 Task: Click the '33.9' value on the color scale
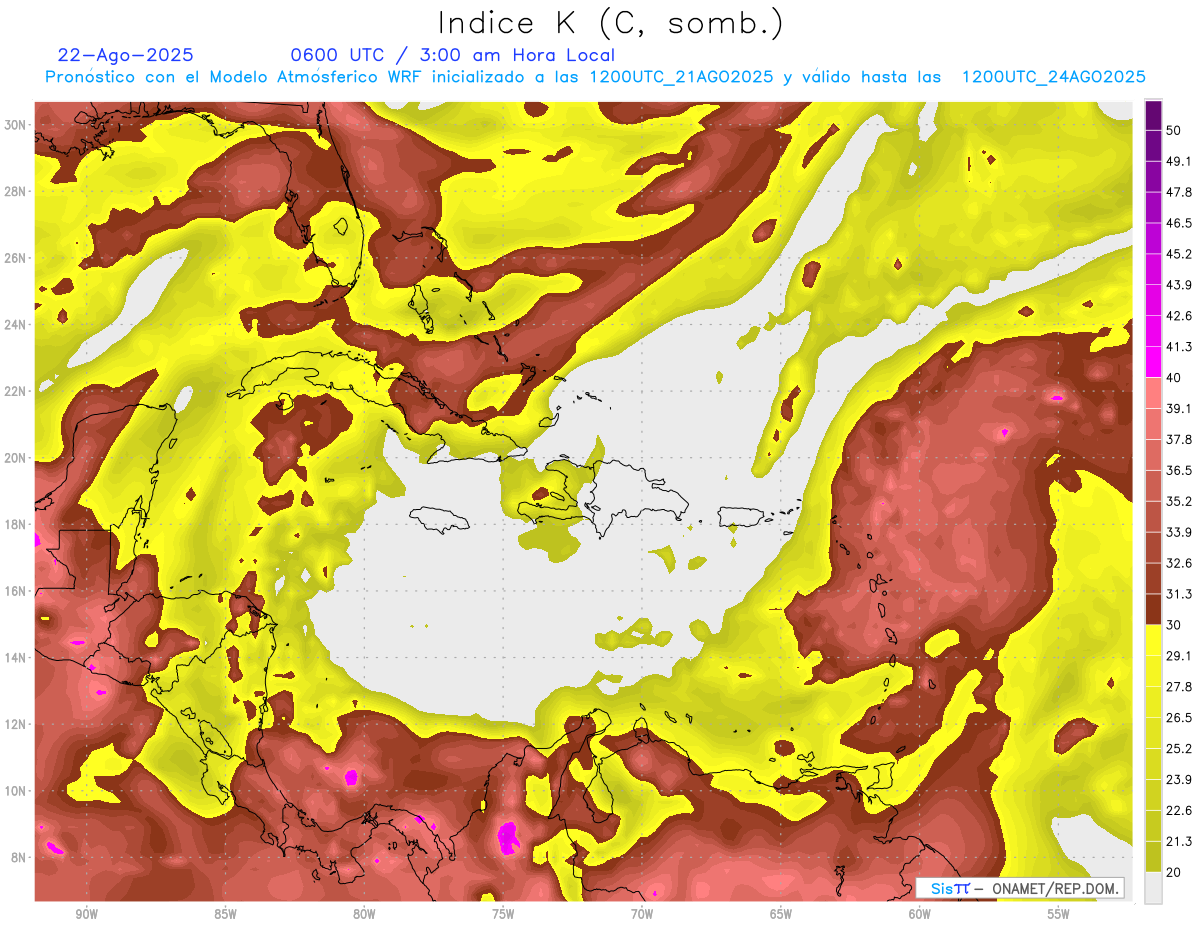pos(1178,532)
